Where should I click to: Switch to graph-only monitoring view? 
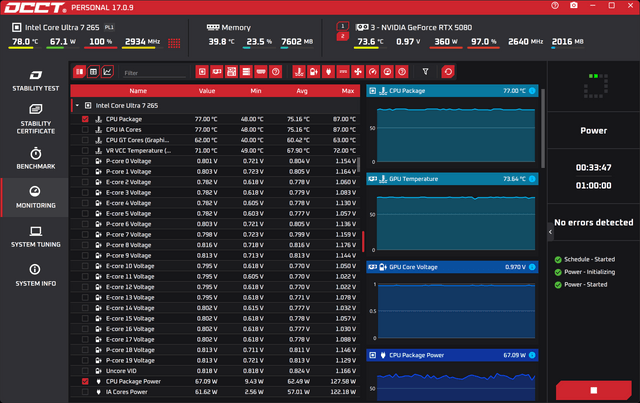tap(107, 72)
